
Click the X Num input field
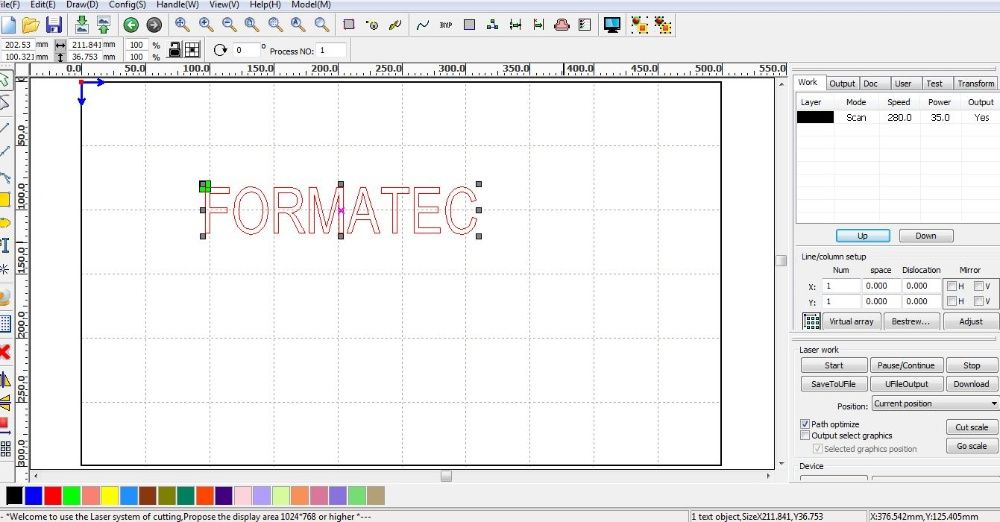click(x=841, y=286)
